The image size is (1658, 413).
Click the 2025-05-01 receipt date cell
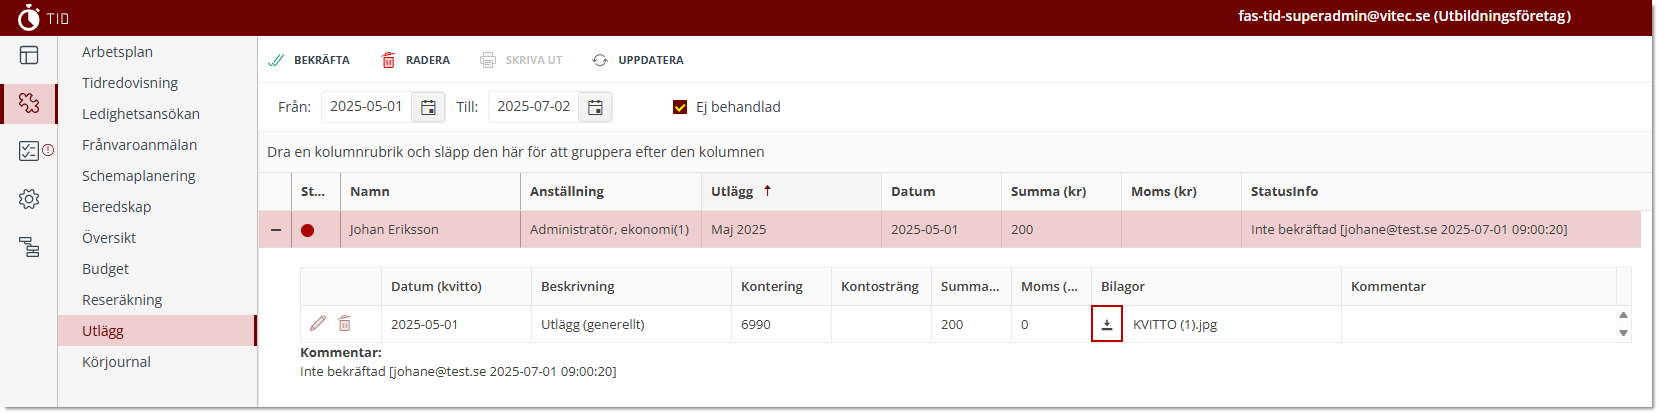(x=456, y=324)
